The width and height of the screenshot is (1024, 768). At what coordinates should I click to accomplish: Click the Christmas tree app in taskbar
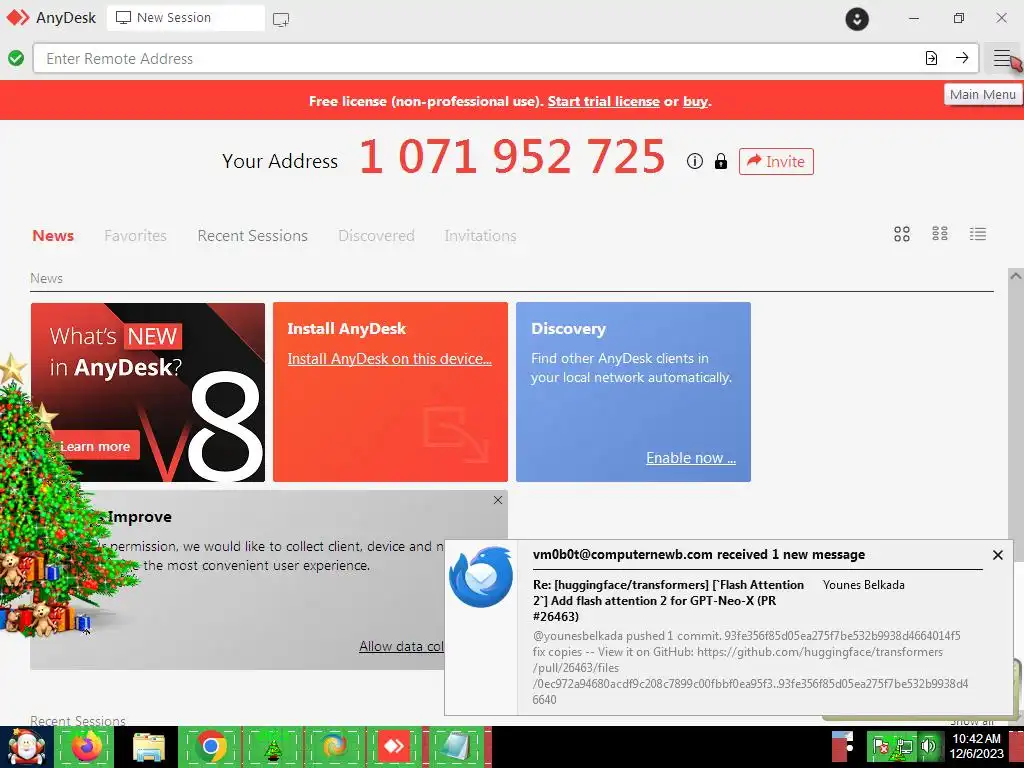[272, 746]
